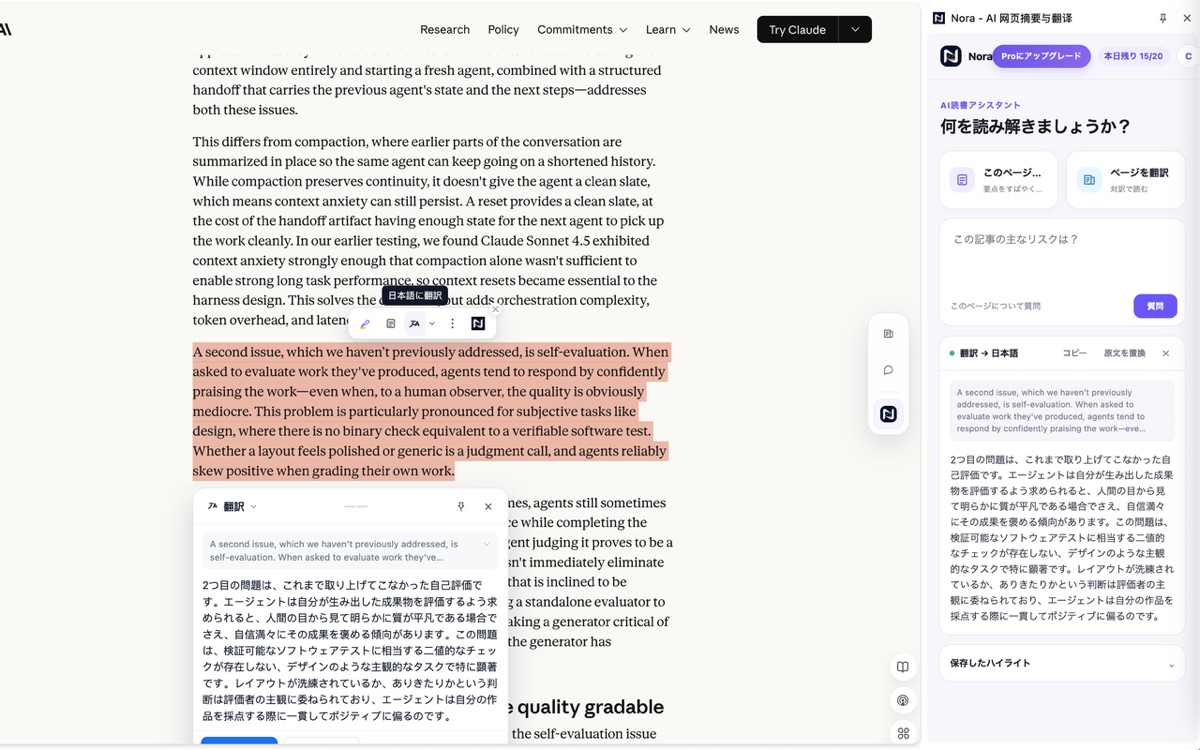
Task: Select the ページを翻訳 card
Action: pos(1126,180)
